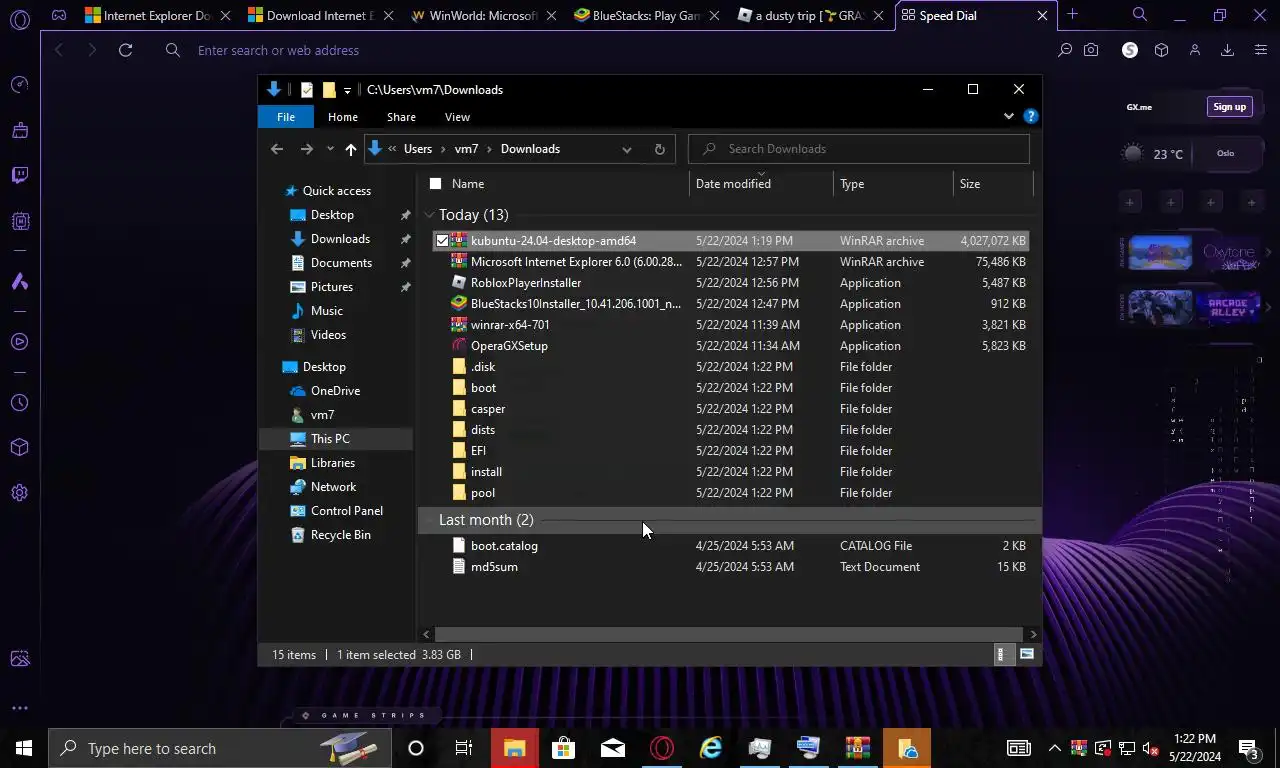Screen dimensions: 1280x768
Task: Open Opera sidebar Settings gear icon
Action: 20,492
